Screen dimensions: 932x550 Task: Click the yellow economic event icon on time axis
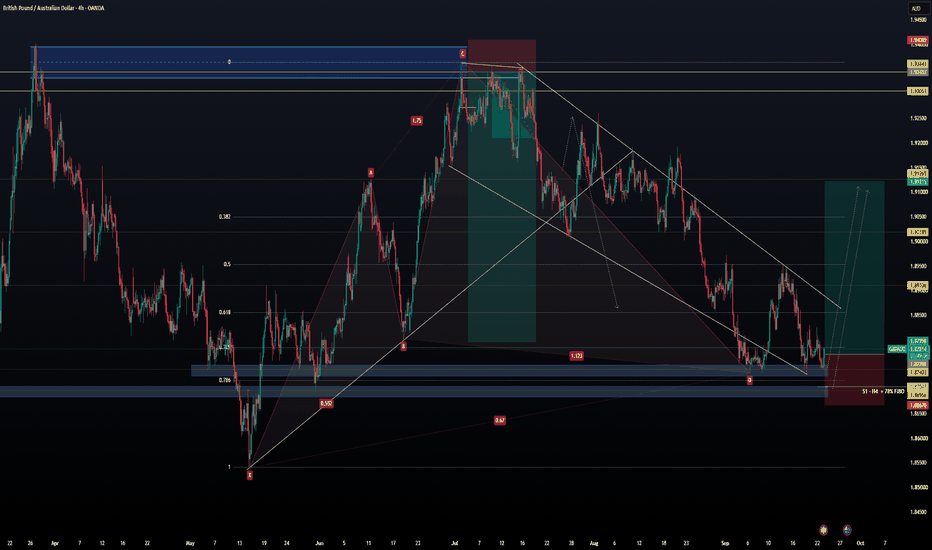click(823, 529)
